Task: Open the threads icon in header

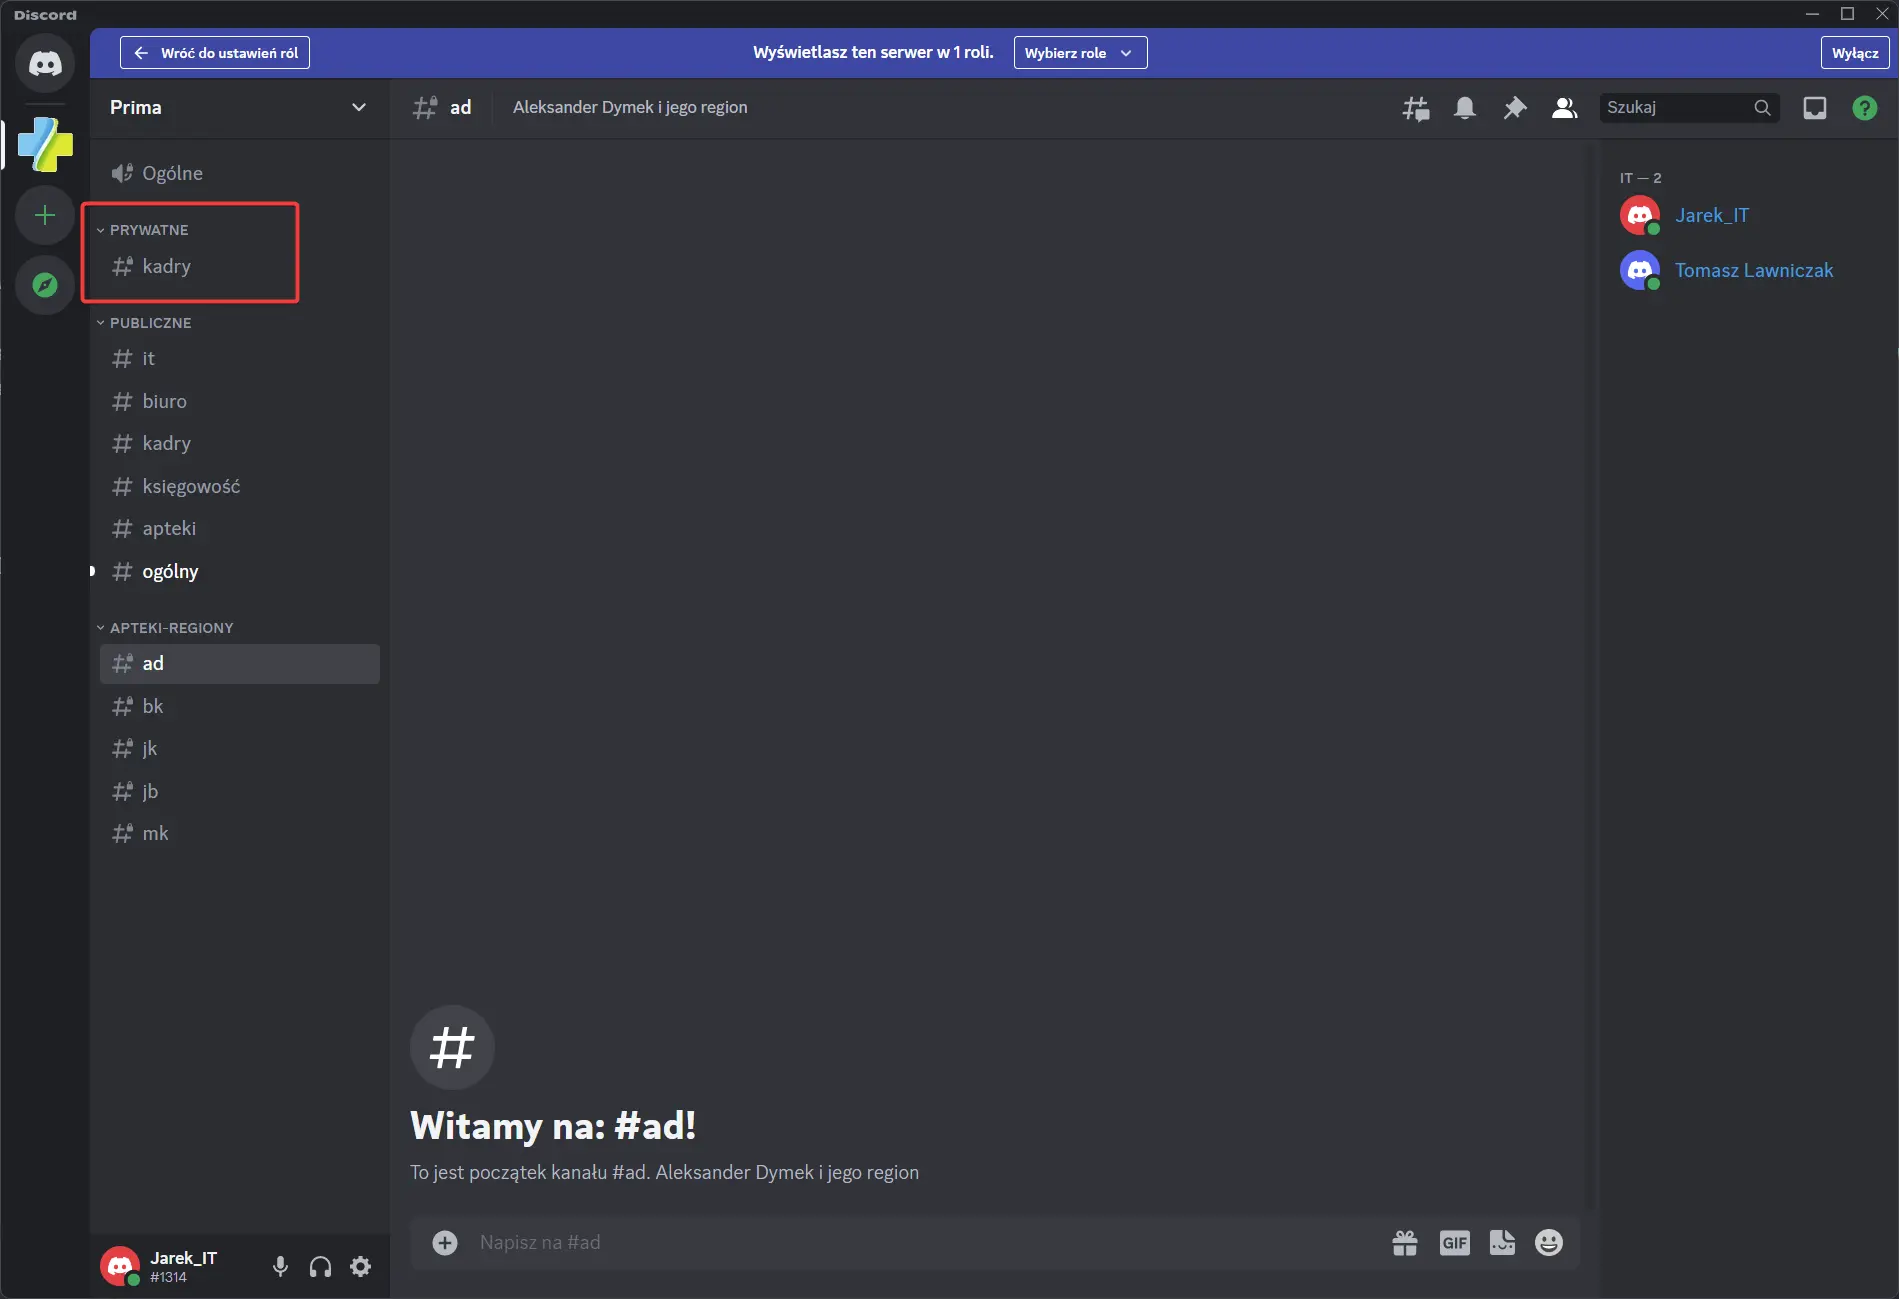Action: pyautogui.click(x=1415, y=108)
